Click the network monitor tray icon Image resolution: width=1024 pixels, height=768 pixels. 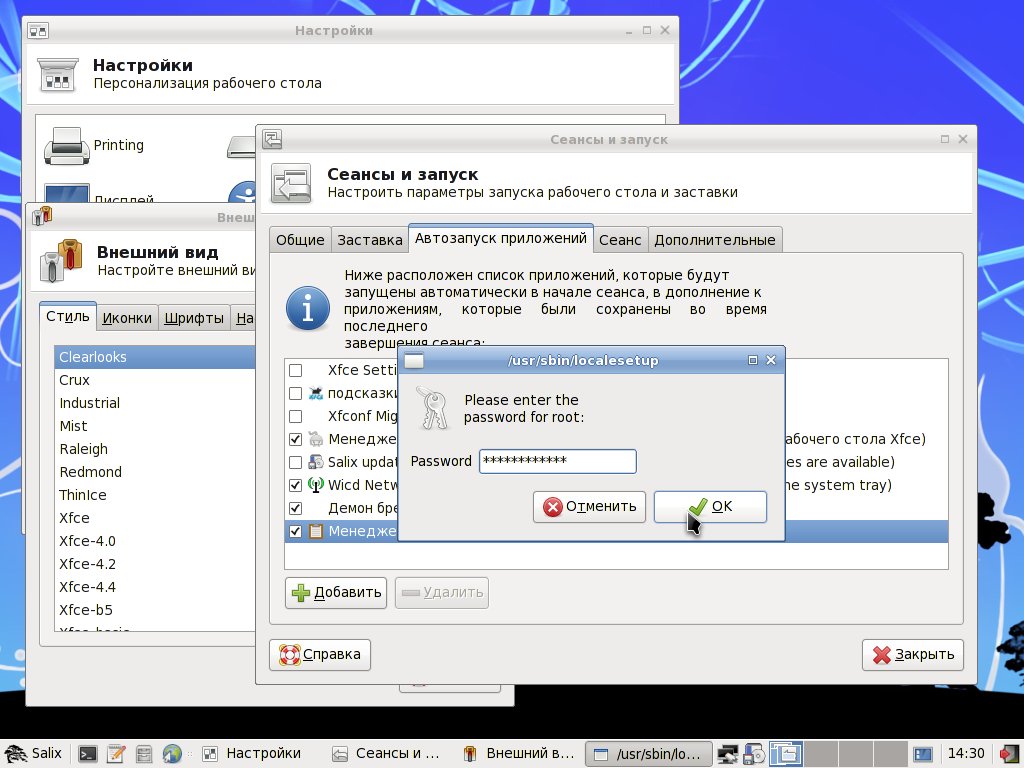click(728, 754)
